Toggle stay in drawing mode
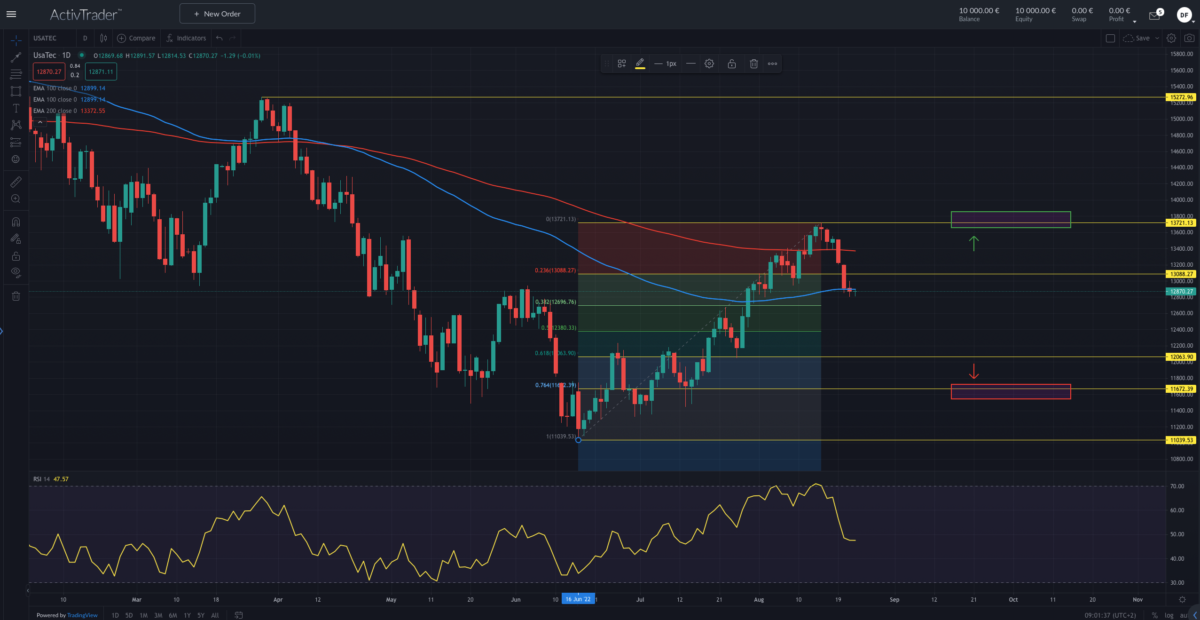1200x620 pixels. pos(16,239)
